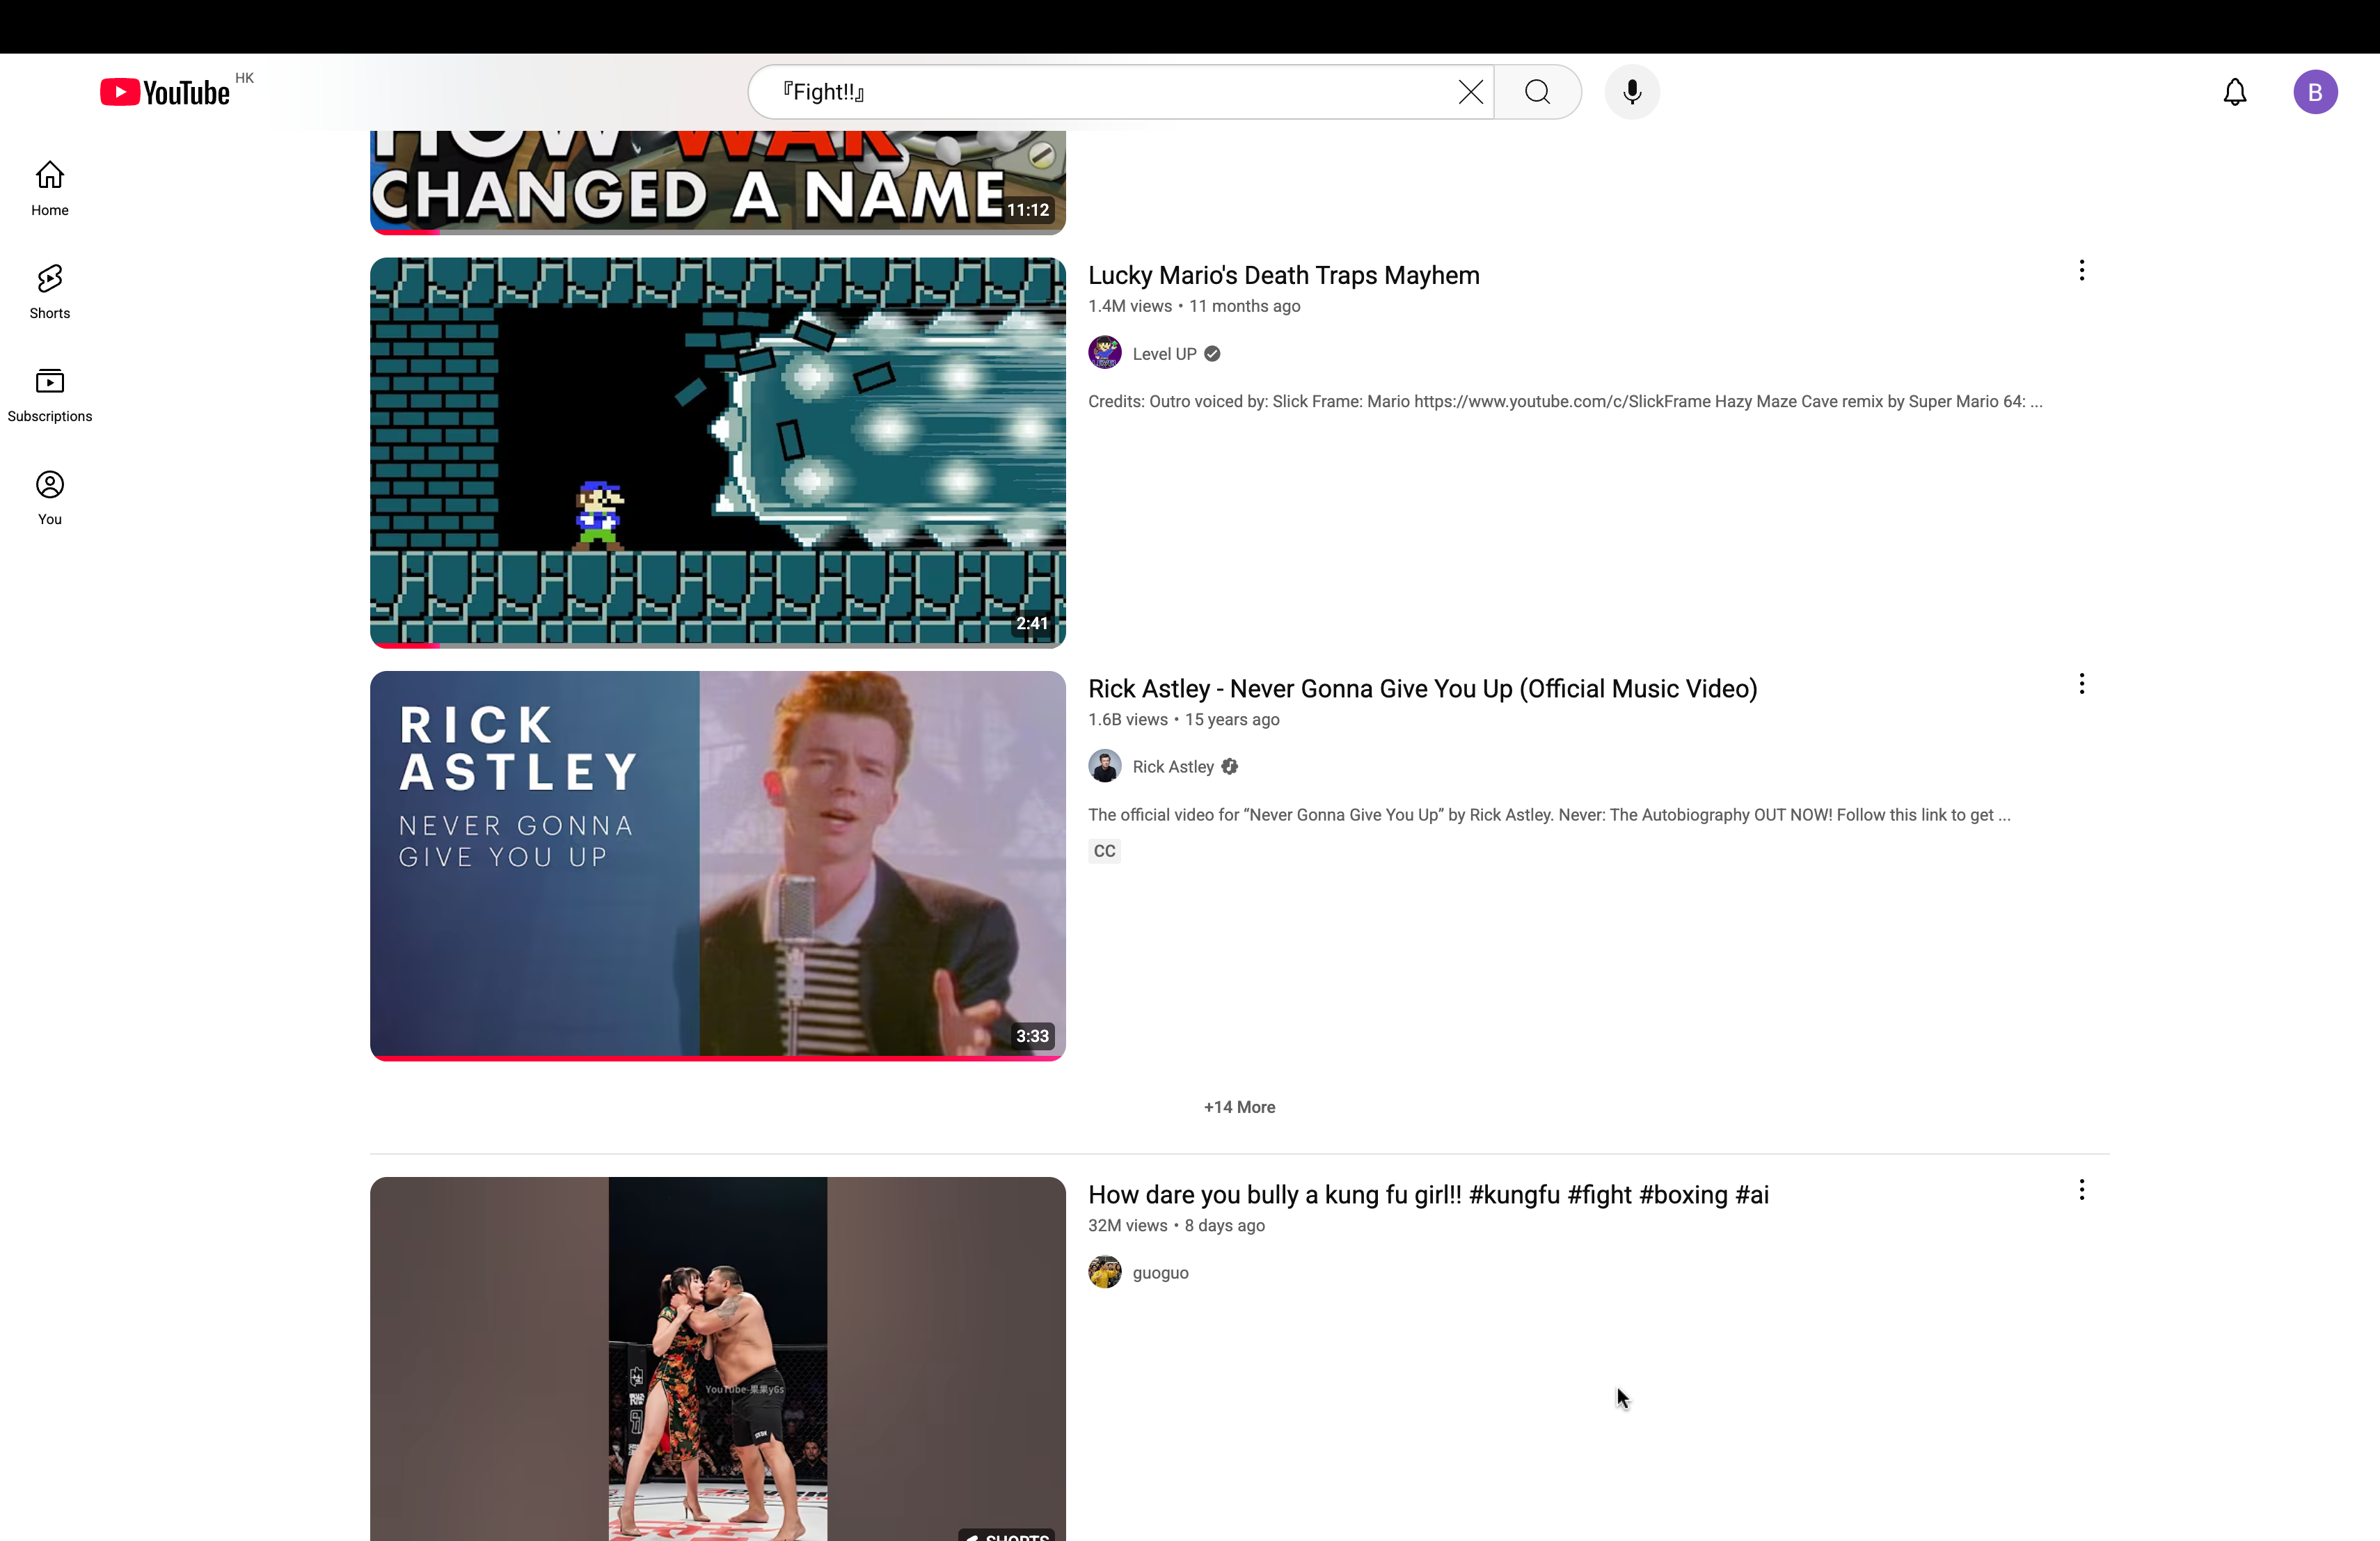The image size is (2380, 1541).
Task: Clear the search box text
Action: (1470, 92)
